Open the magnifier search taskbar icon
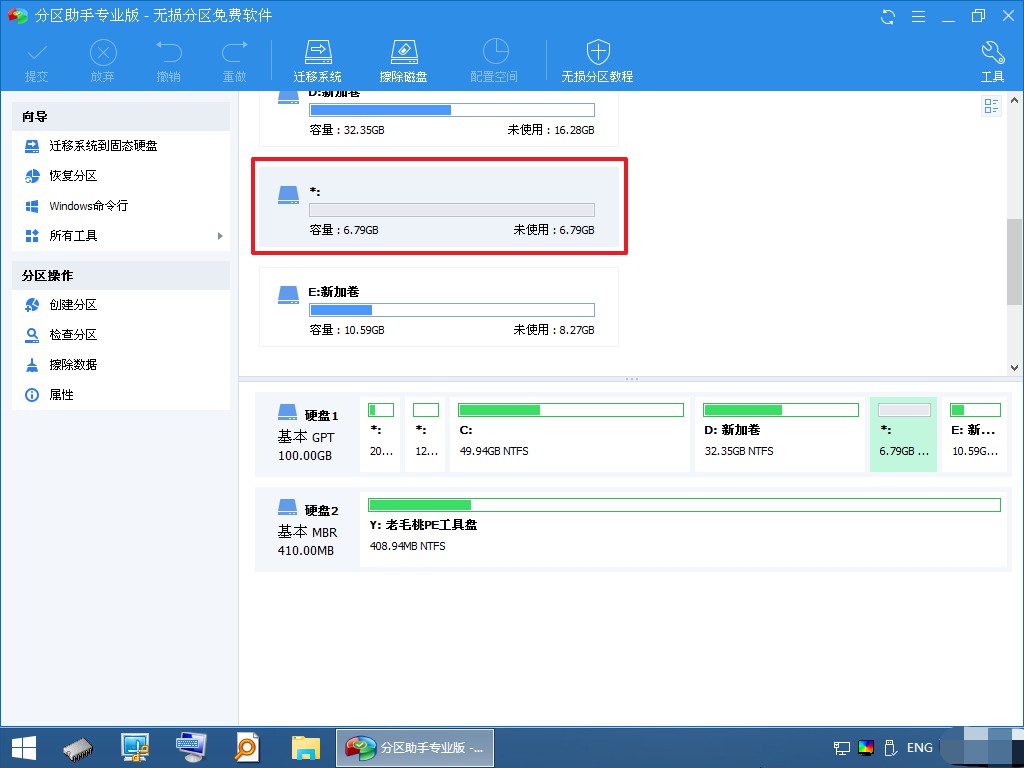This screenshot has height=768, width=1024. [x=248, y=748]
